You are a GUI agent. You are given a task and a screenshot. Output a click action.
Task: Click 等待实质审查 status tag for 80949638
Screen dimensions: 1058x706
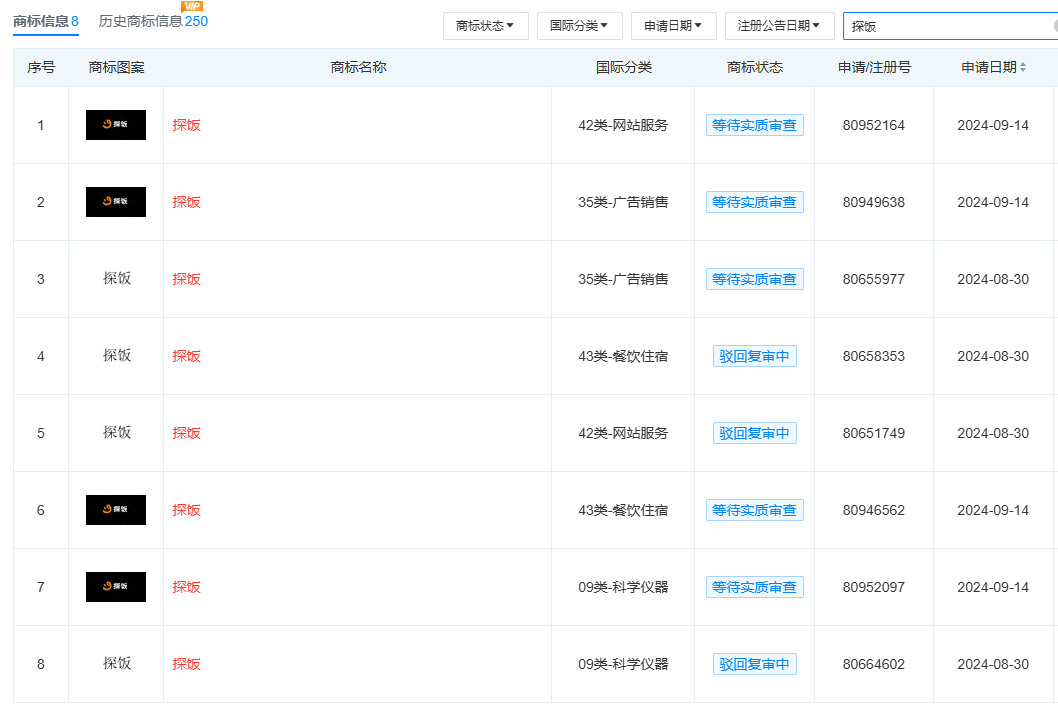coord(754,202)
